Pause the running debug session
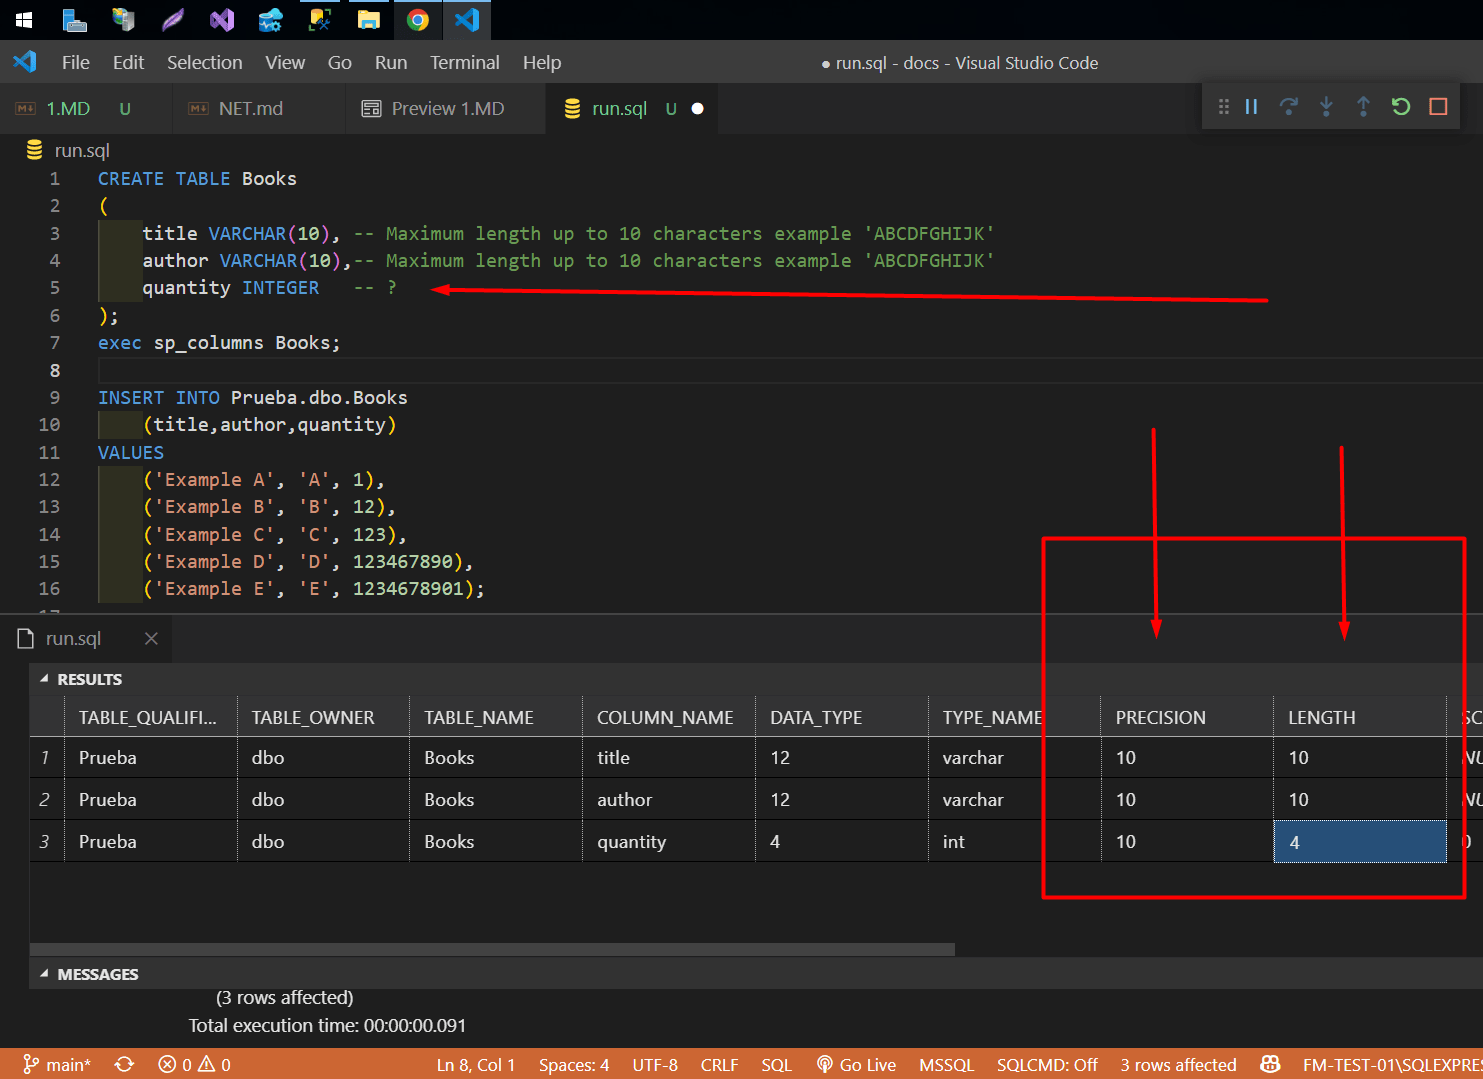This screenshot has width=1483, height=1079. click(x=1251, y=106)
